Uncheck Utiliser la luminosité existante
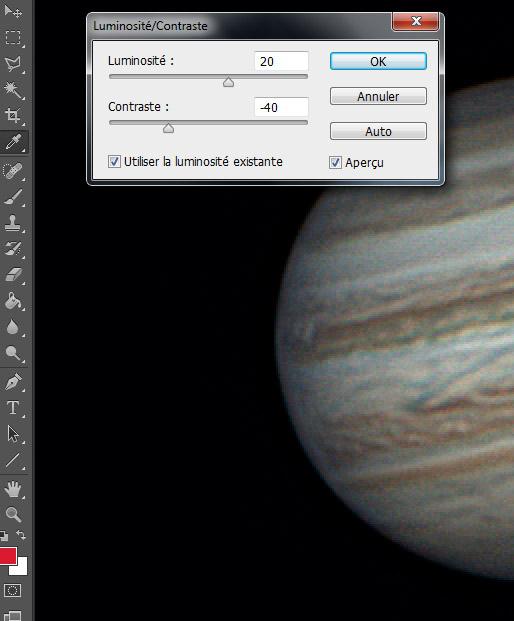The image size is (514, 621). pos(114,162)
